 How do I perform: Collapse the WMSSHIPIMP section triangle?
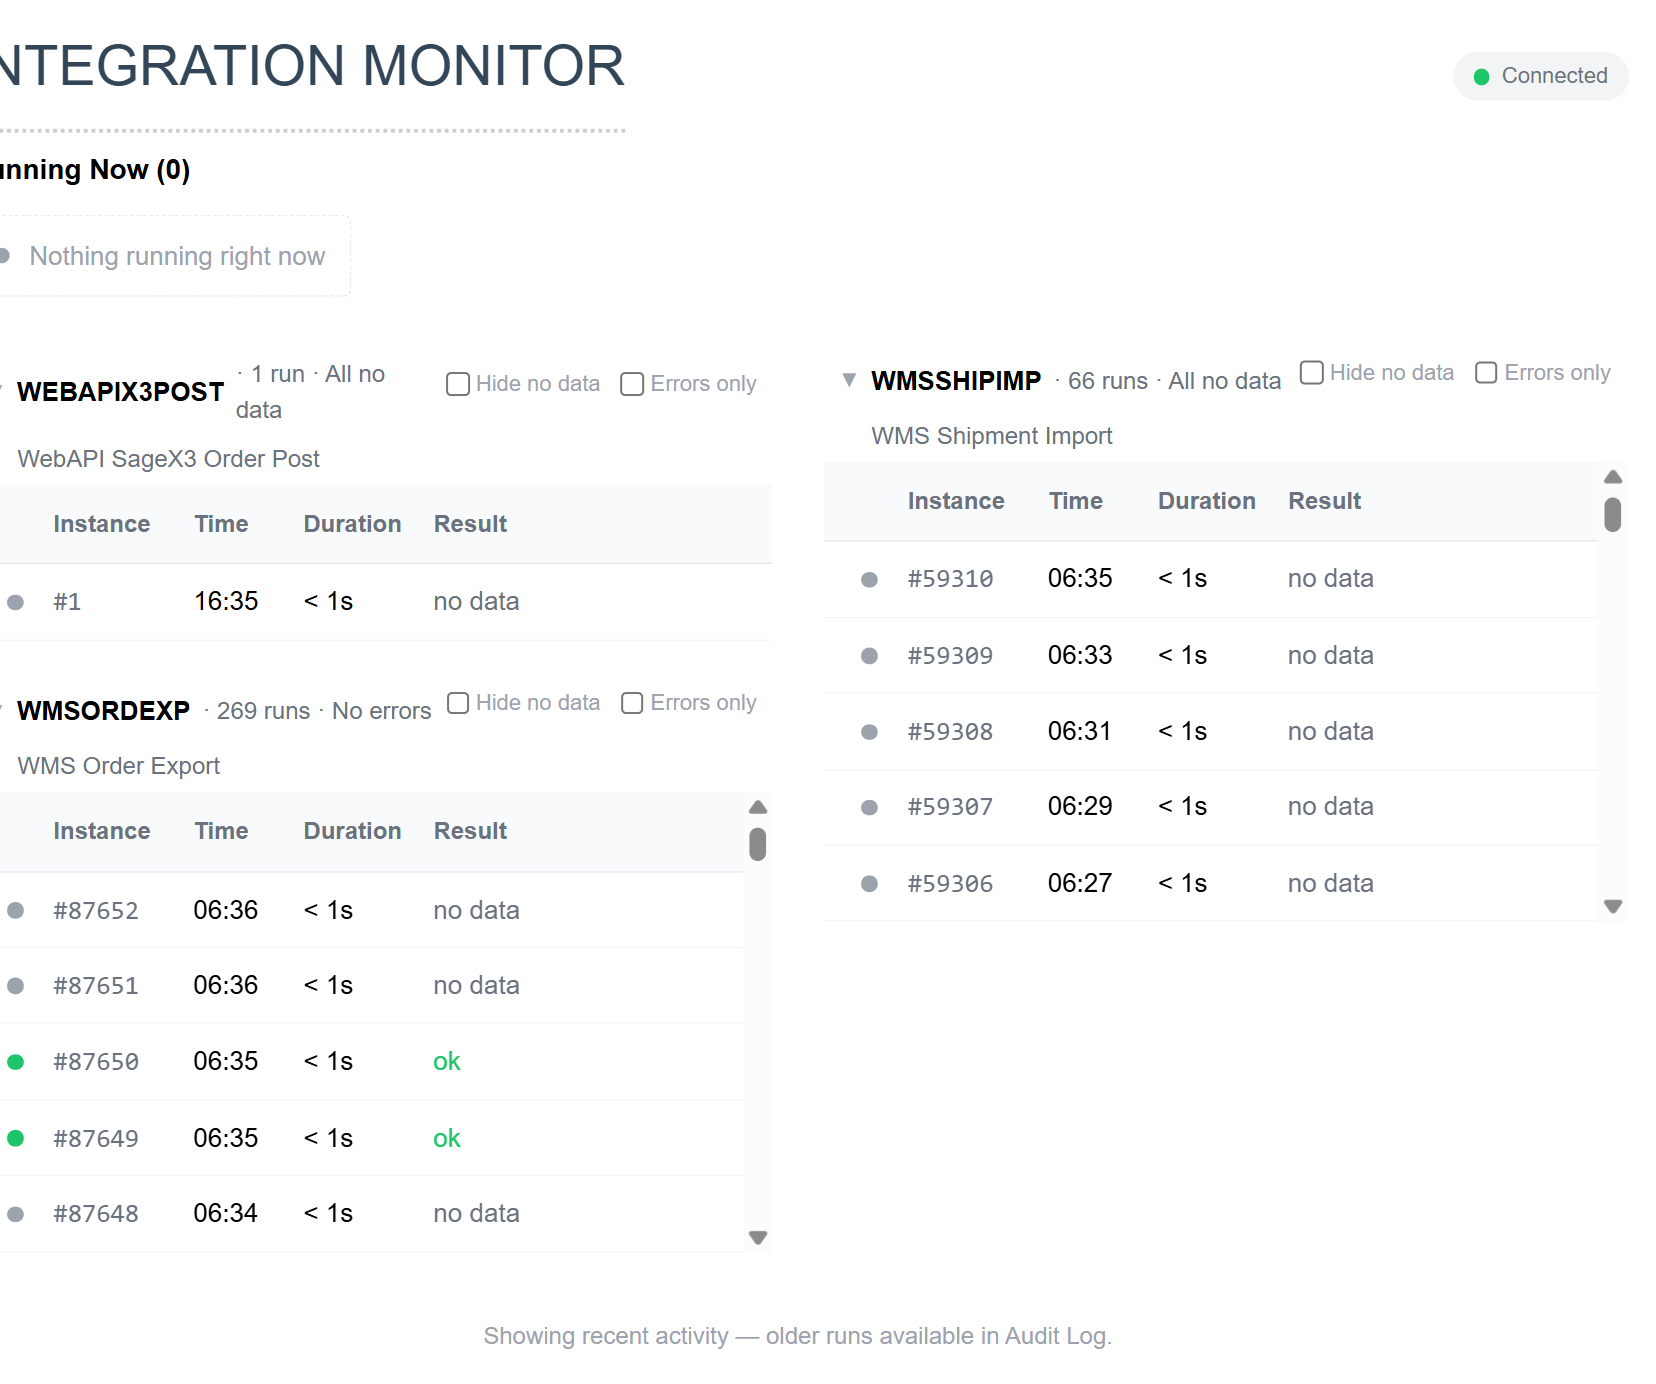tap(849, 380)
